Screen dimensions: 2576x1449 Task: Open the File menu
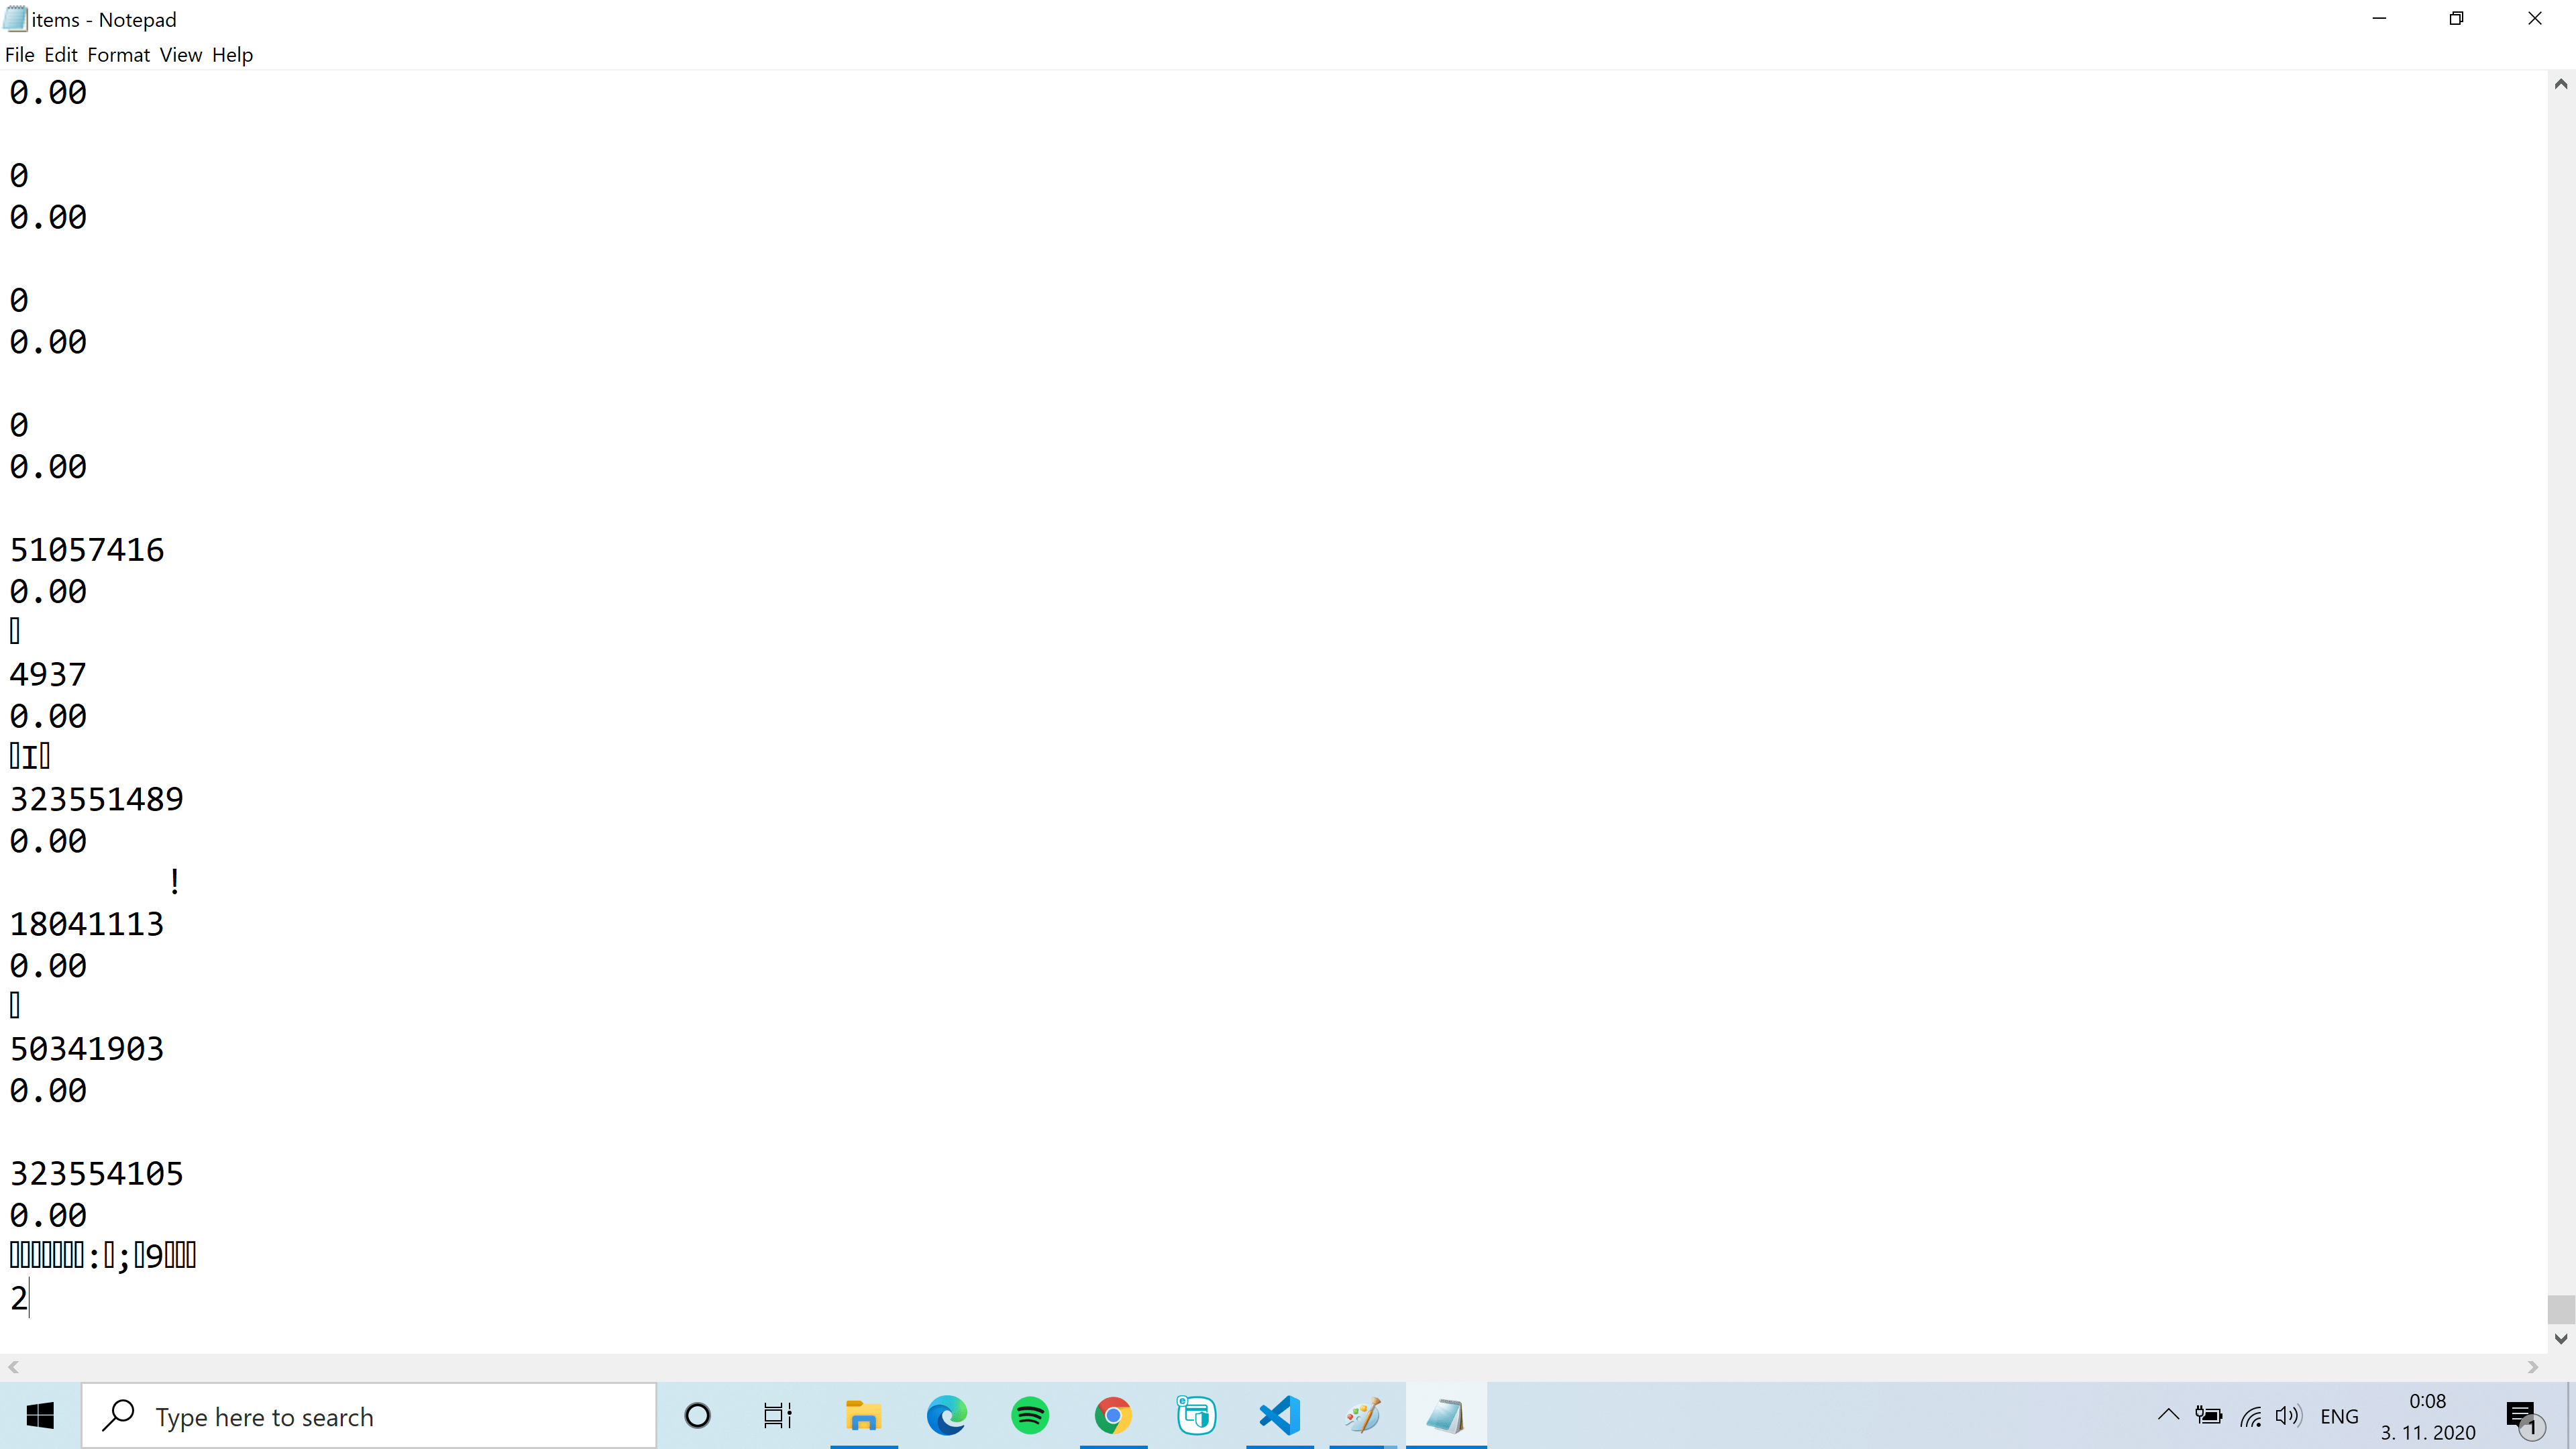coord(19,55)
